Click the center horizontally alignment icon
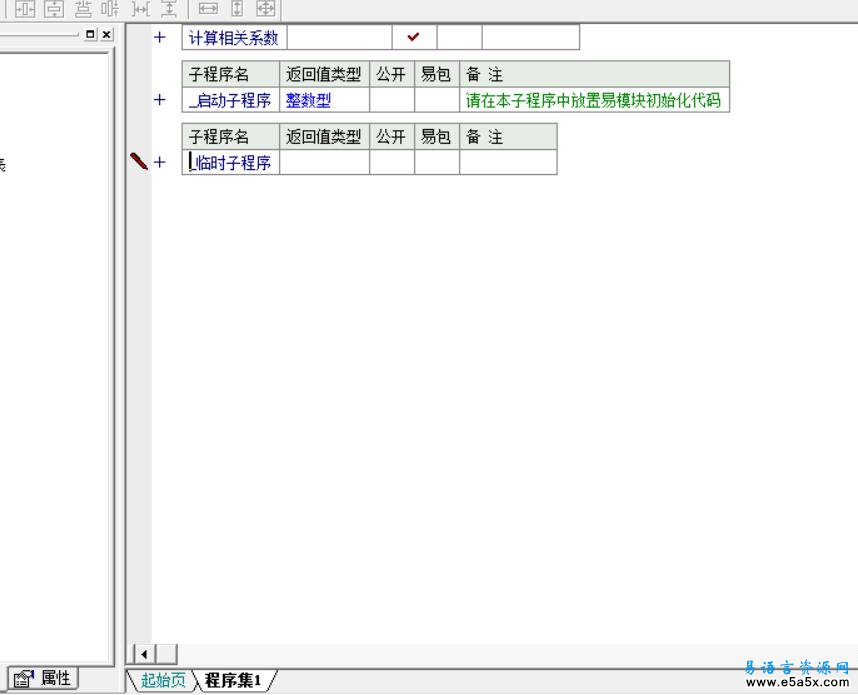858x695 pixels. [x=24, y=9]
